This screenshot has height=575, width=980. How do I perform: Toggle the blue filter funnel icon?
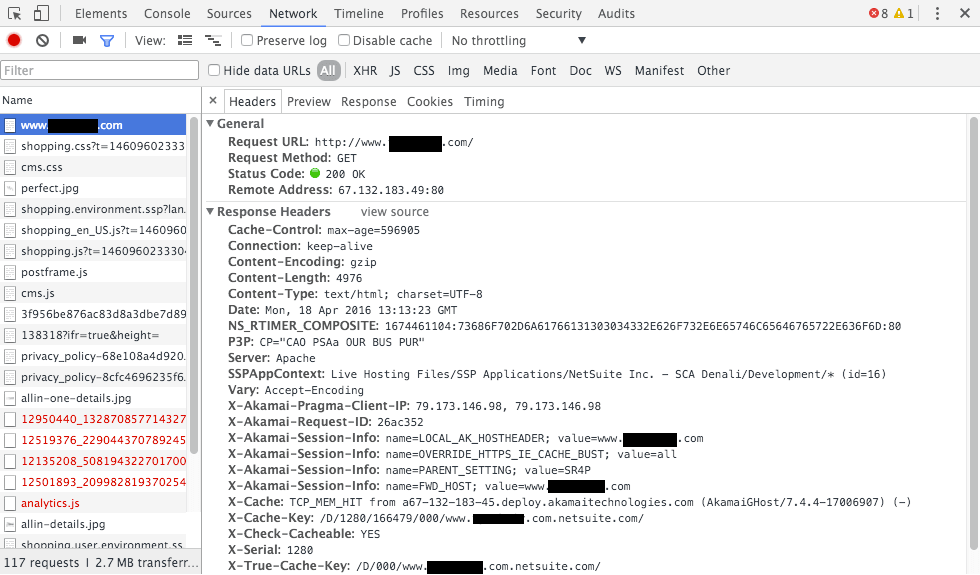click(x=107, y=41)
